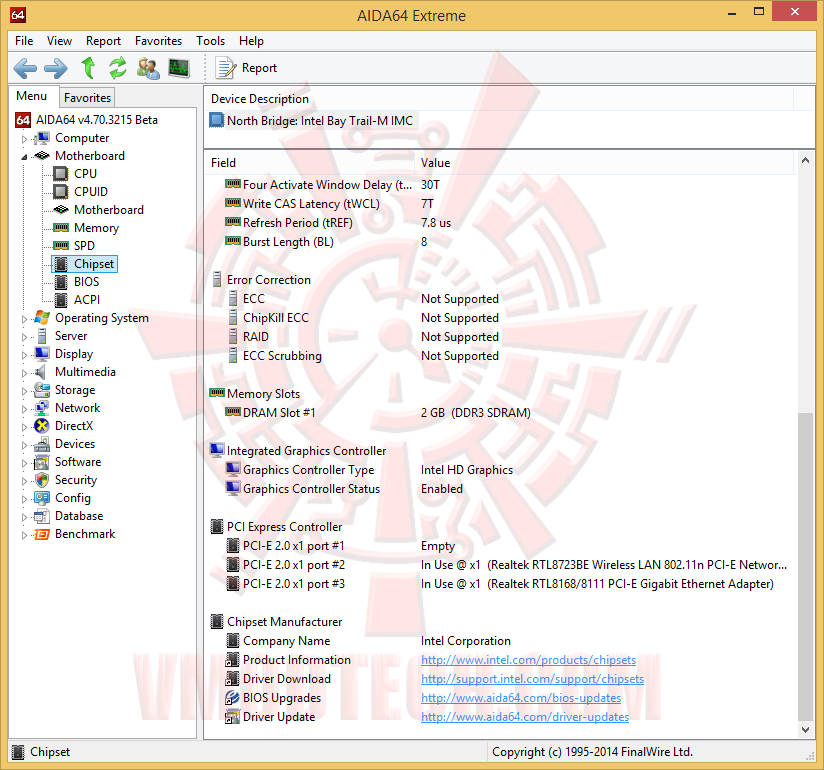Expand the Operating System node
The height and width of the screenshot is (770, 824).
tap(24, 319)
